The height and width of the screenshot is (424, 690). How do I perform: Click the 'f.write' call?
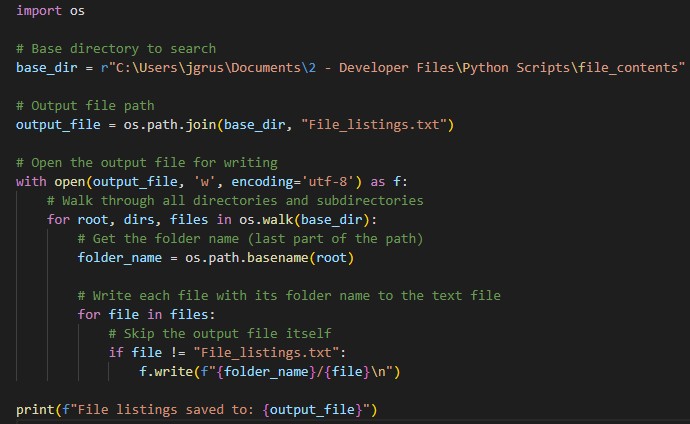[166, 372]
